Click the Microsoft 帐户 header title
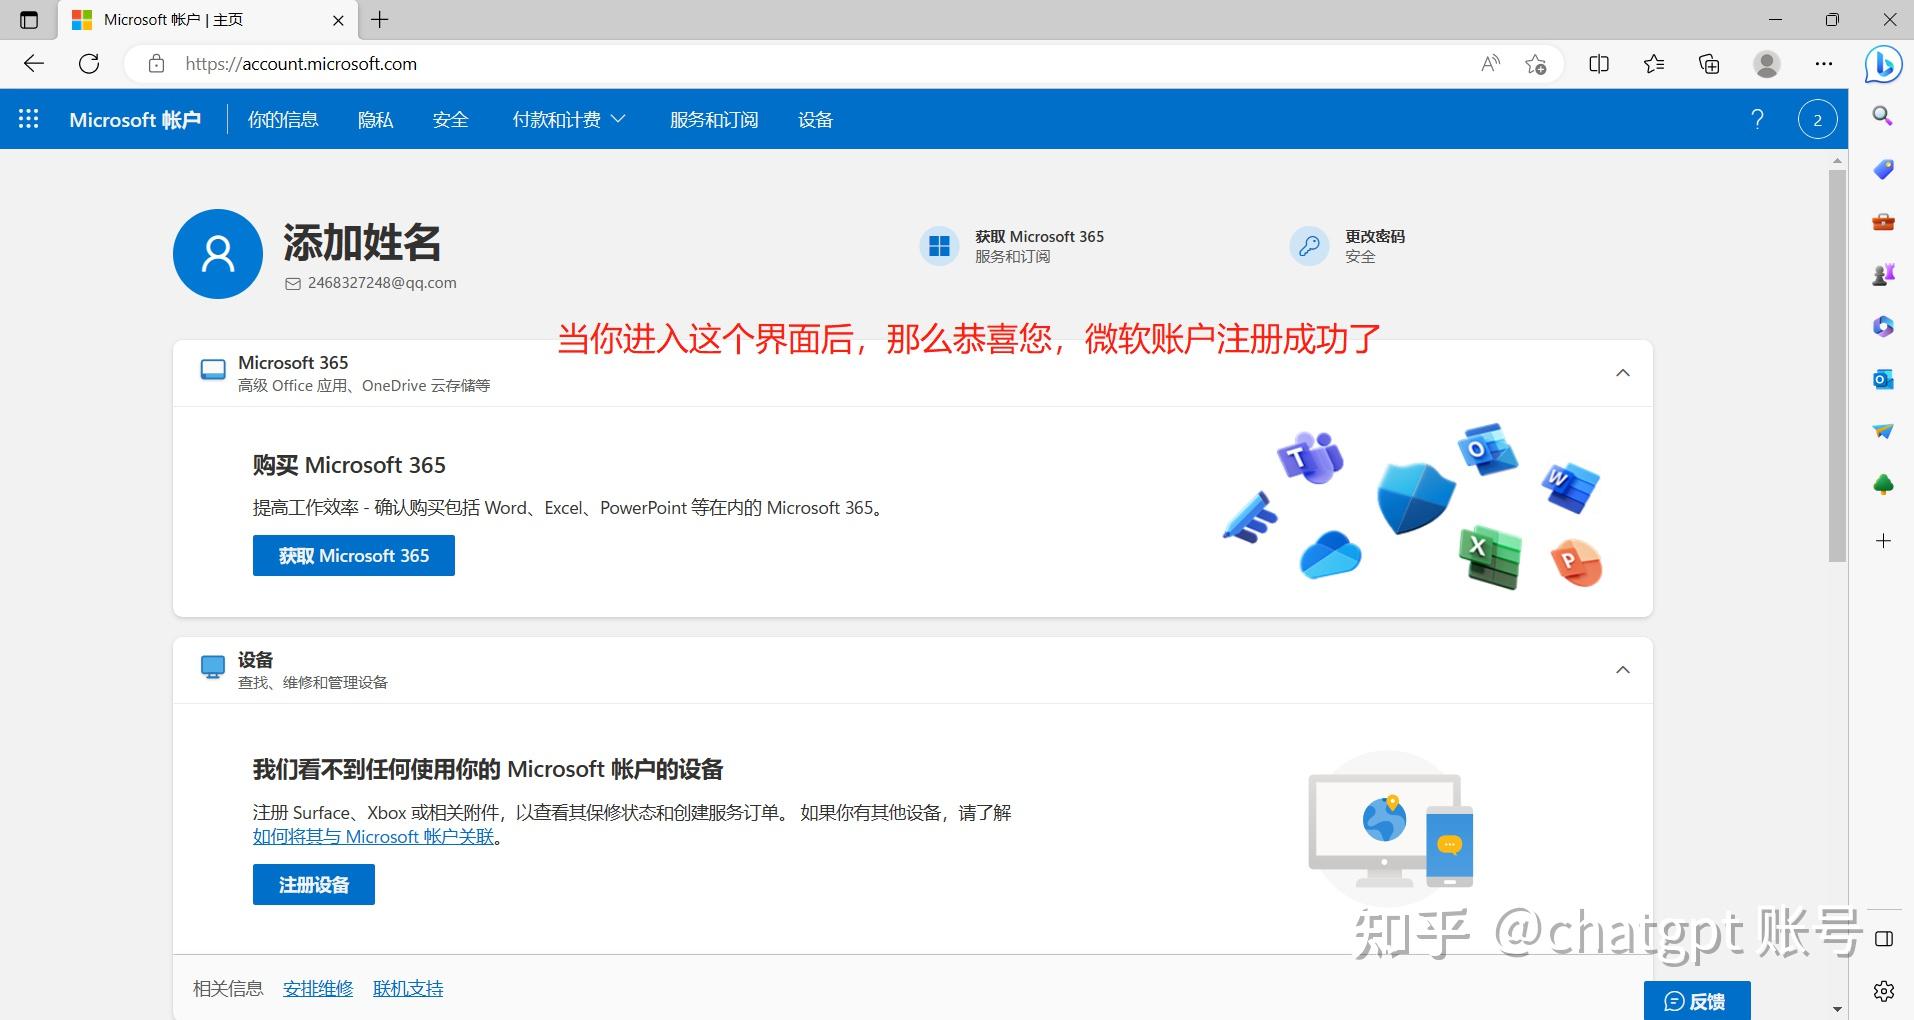Viewport: 1914px width, 1020px height. point(135,120)
